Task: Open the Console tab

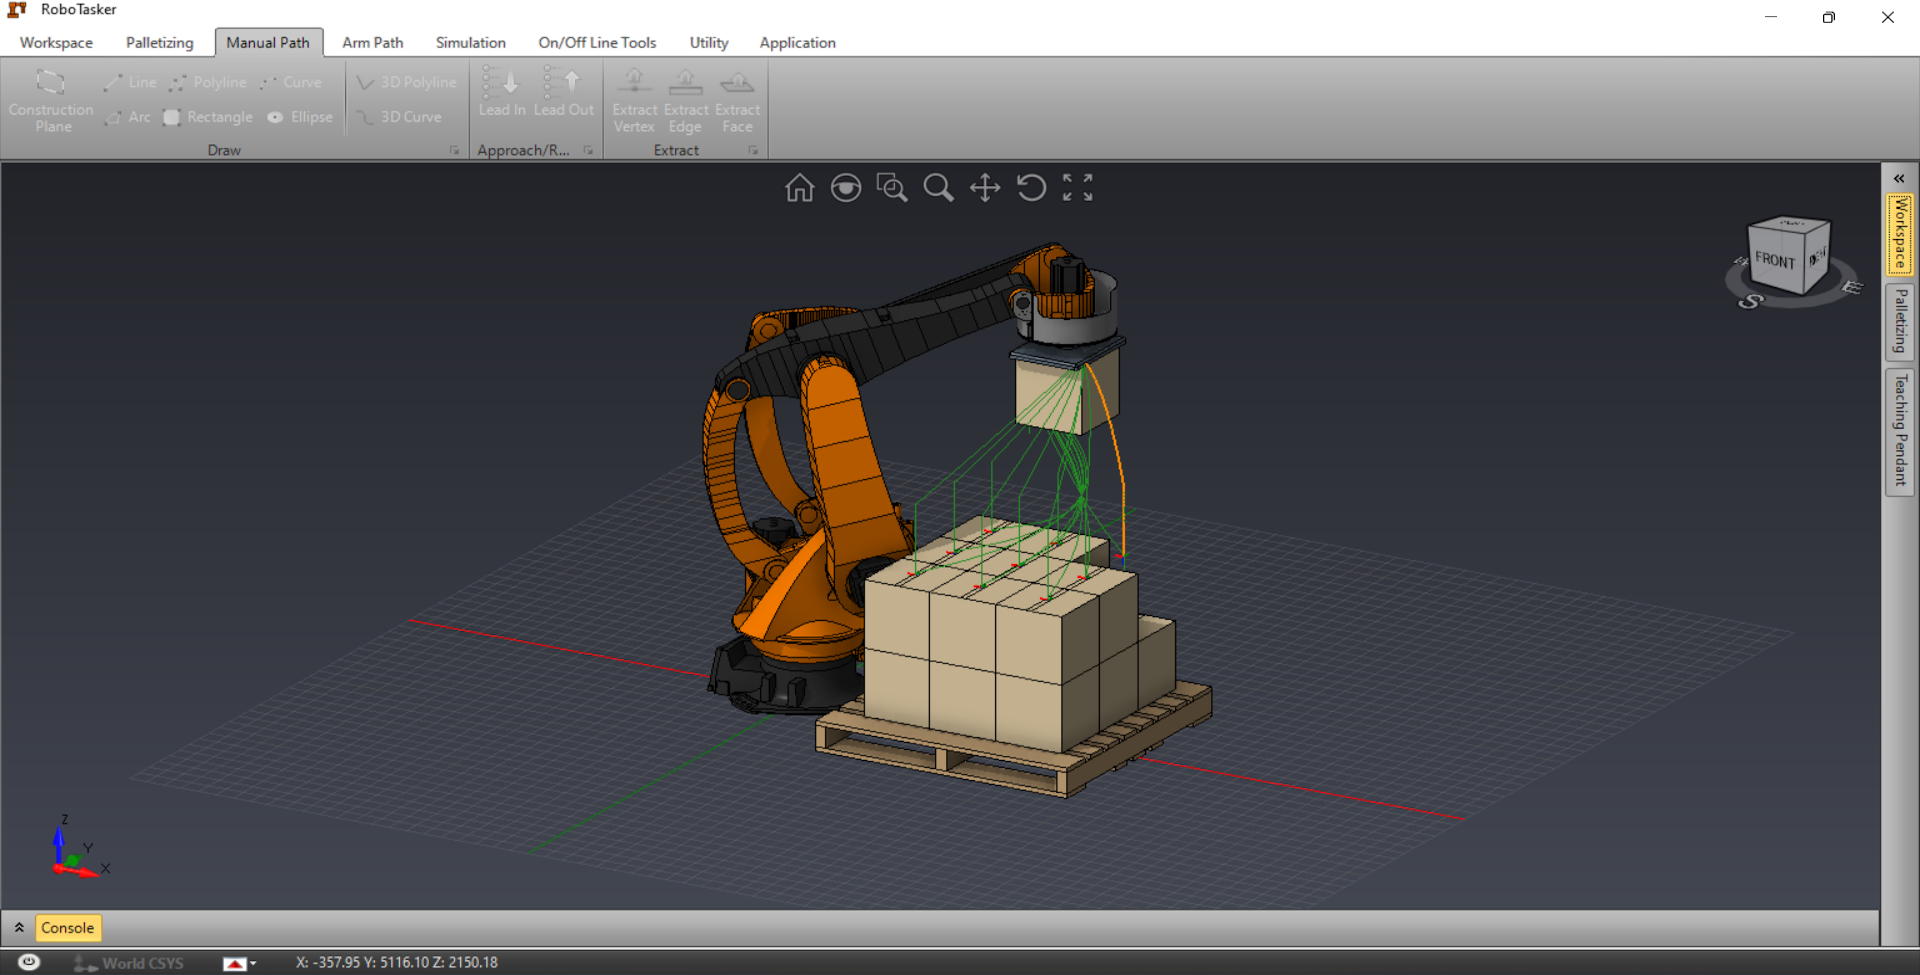Action: pos(68,927)
